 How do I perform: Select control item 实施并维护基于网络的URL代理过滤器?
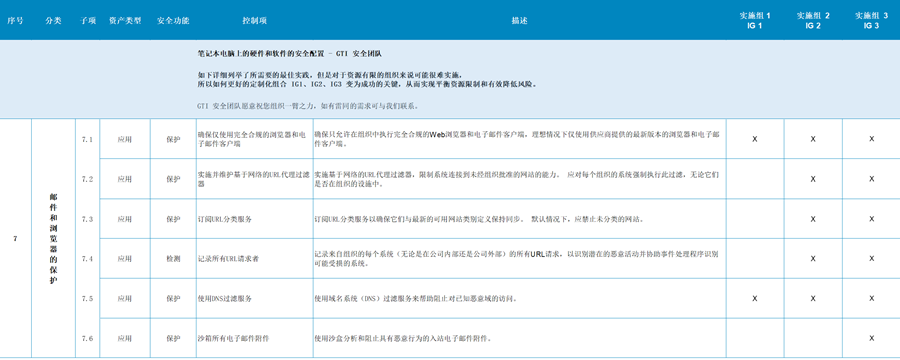[x=254, y=179]
